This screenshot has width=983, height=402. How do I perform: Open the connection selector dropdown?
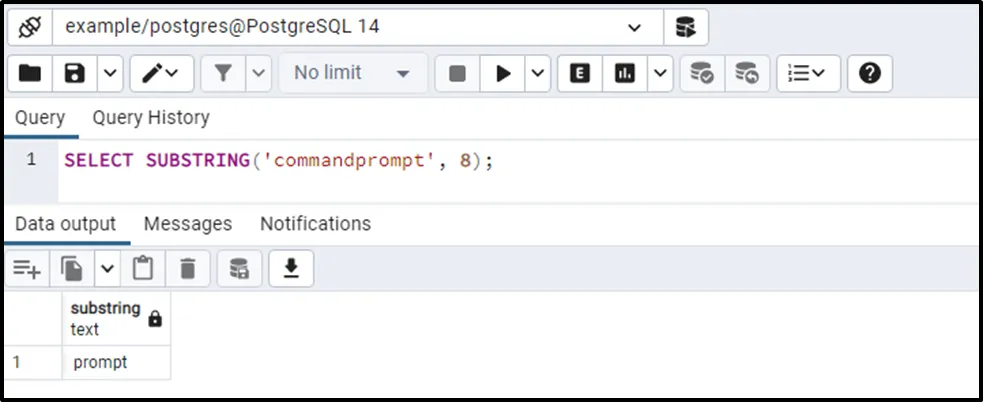tap(634, 27)
